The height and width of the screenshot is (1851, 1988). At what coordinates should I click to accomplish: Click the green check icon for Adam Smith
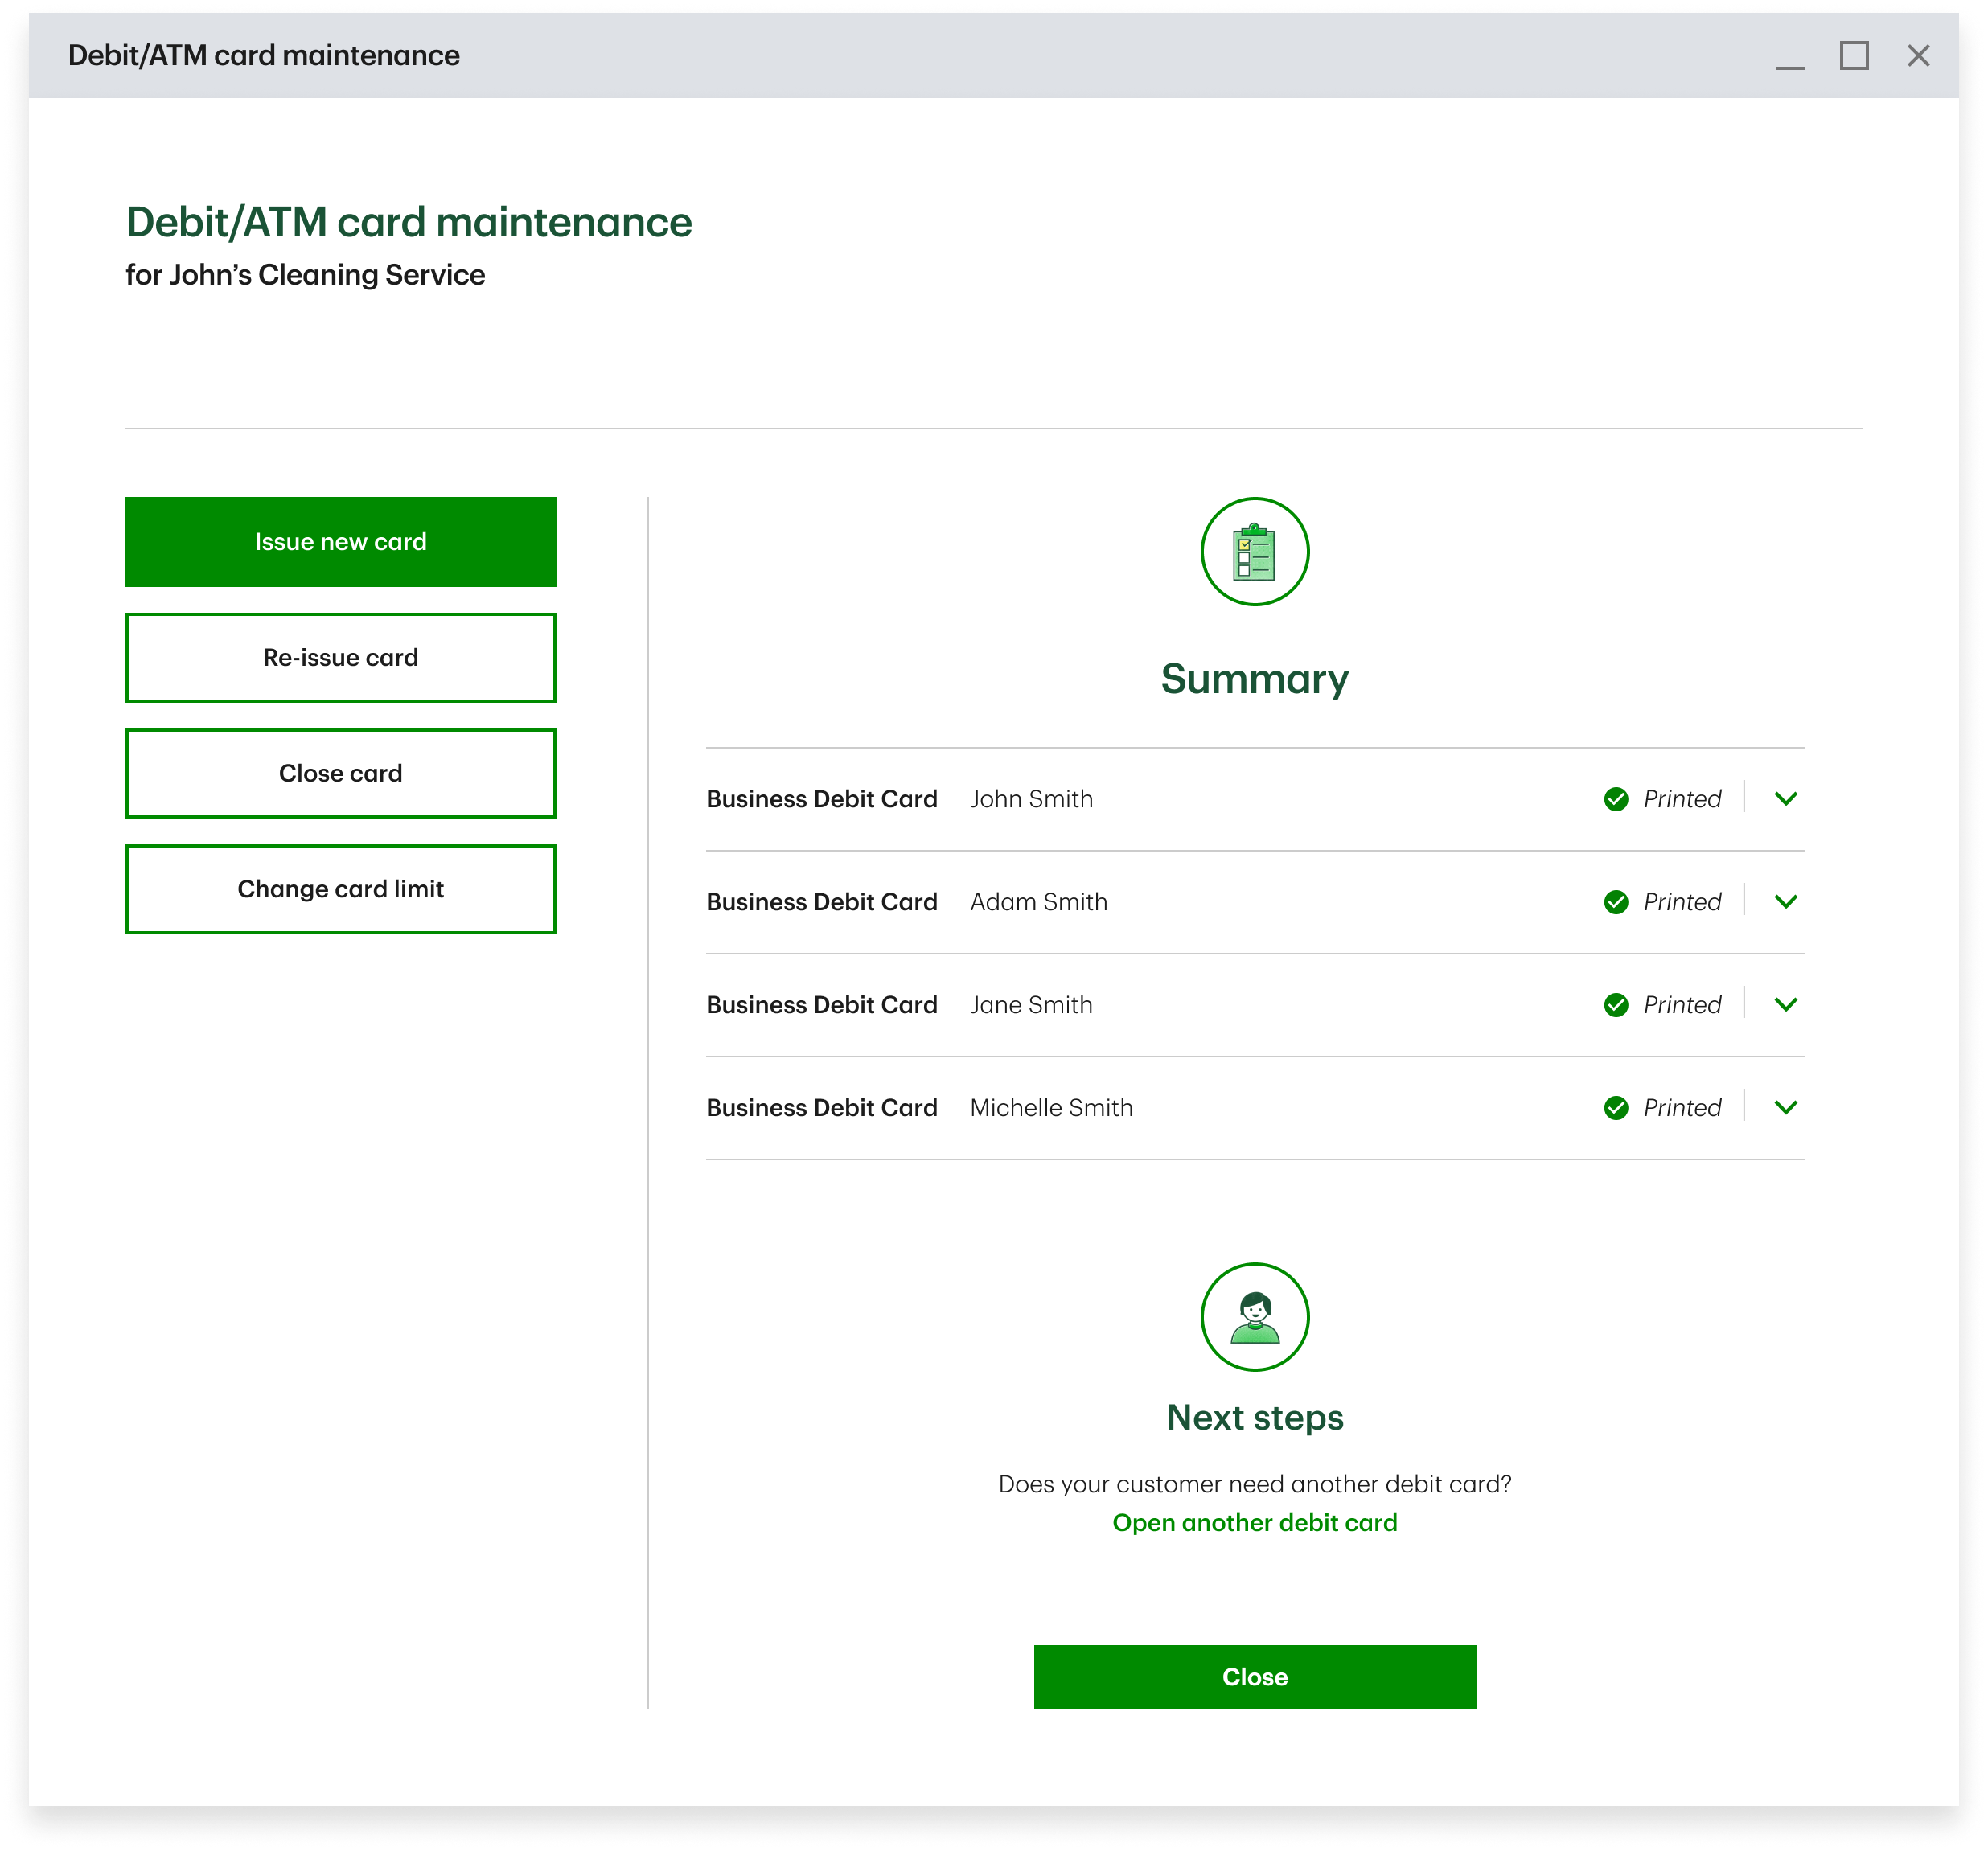point(1615,902)
